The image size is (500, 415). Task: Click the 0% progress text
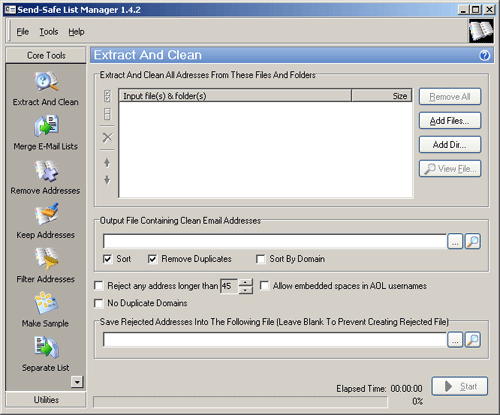(x=417, y=401)
